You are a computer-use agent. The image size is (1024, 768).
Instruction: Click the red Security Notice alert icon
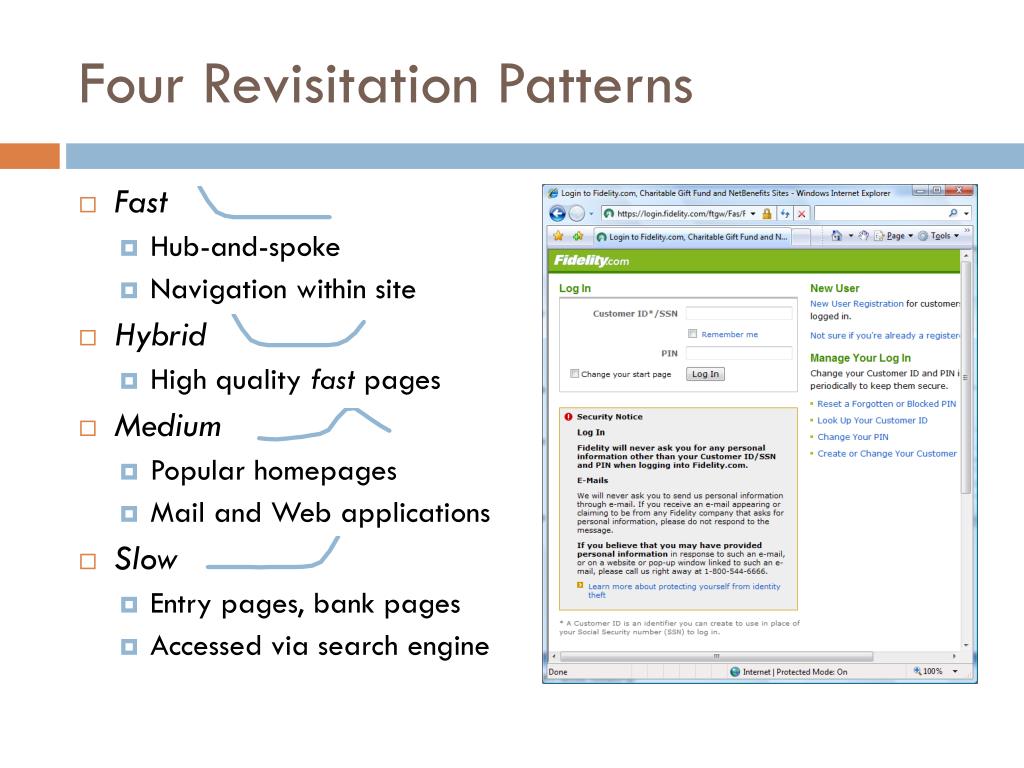tap(568, 417)
